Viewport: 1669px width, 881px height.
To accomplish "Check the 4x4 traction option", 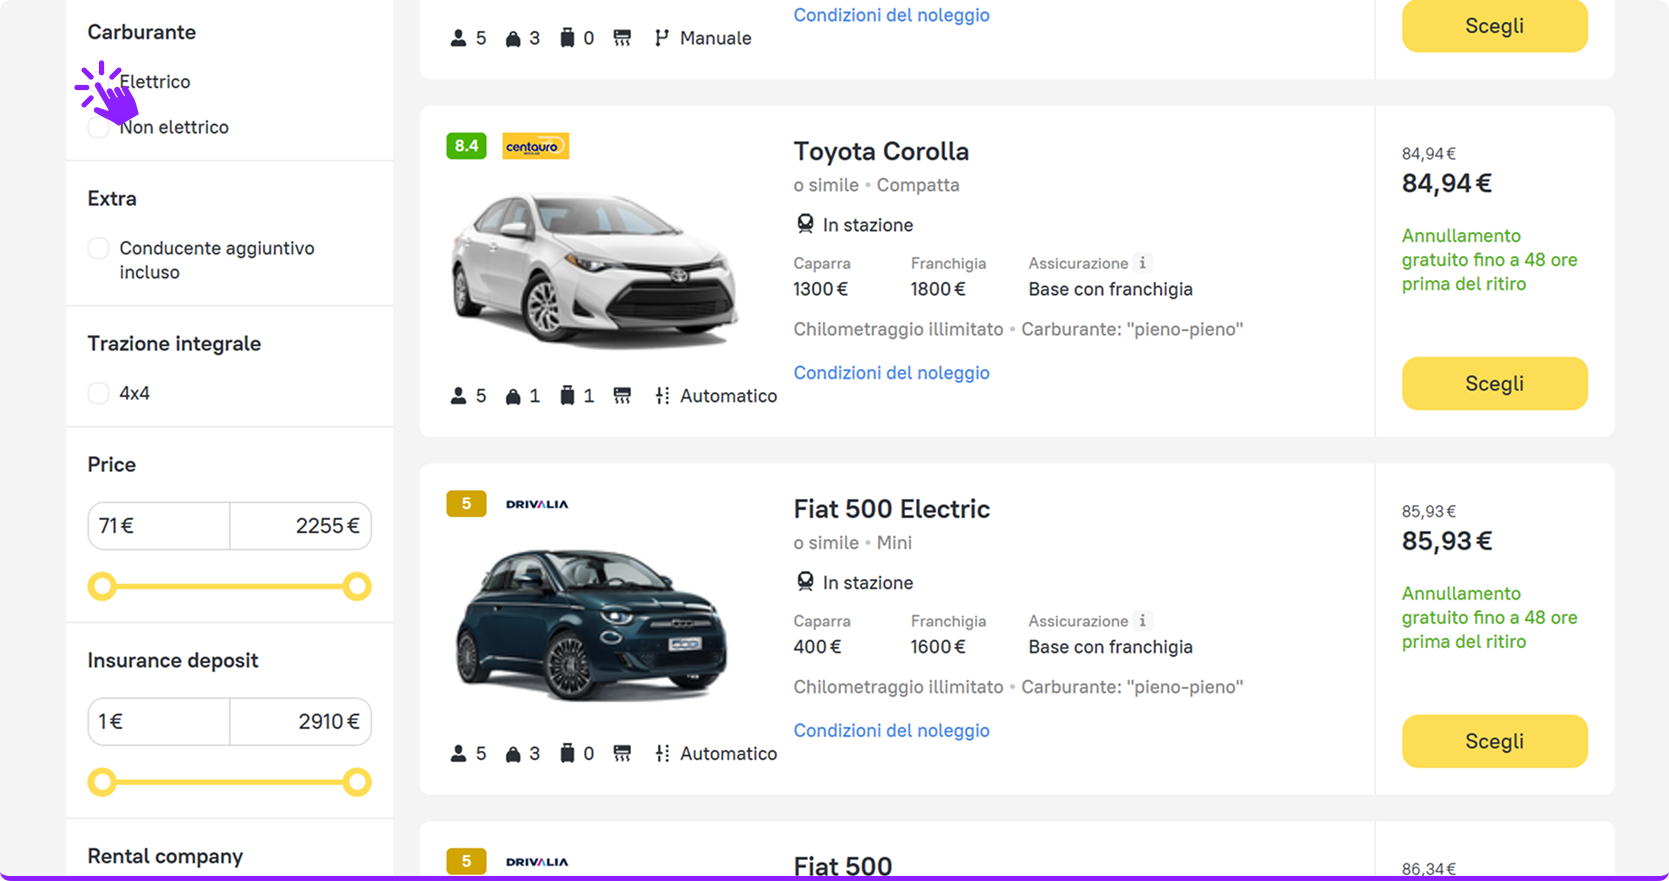I will (98, 393).
